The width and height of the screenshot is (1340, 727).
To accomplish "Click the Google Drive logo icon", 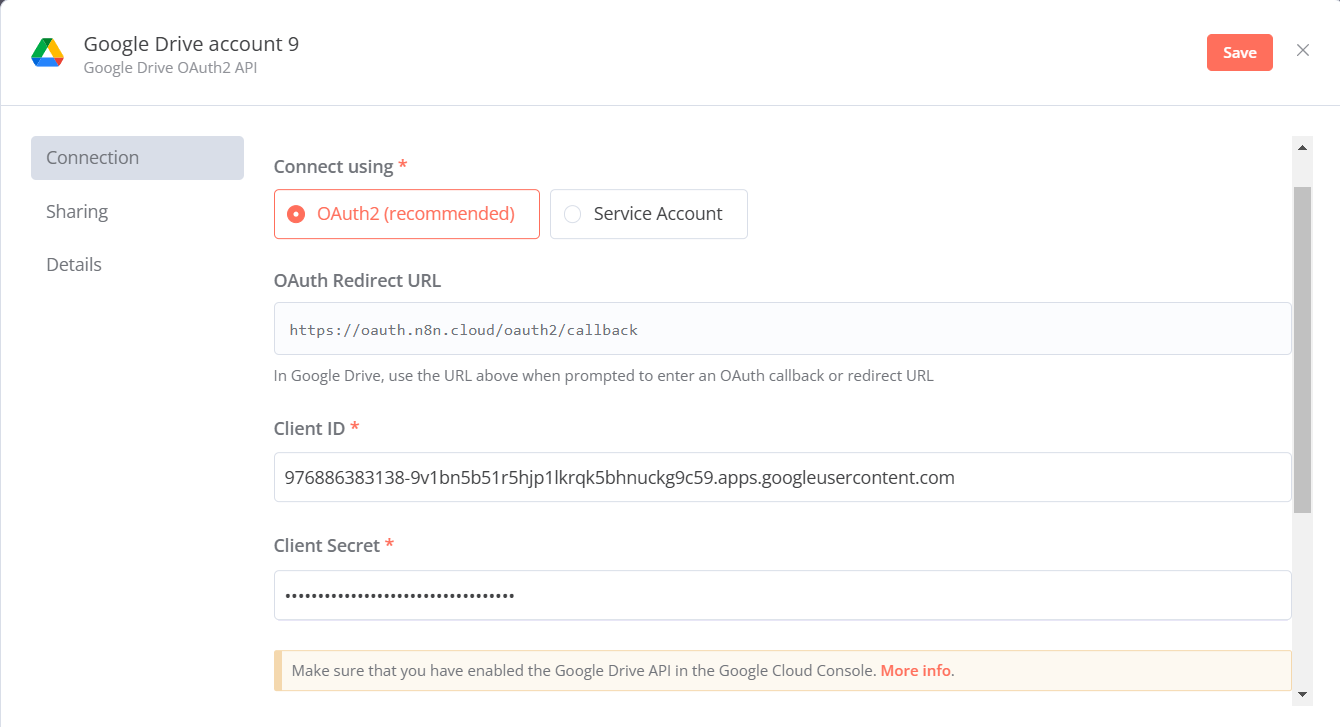I will (47, 53).
